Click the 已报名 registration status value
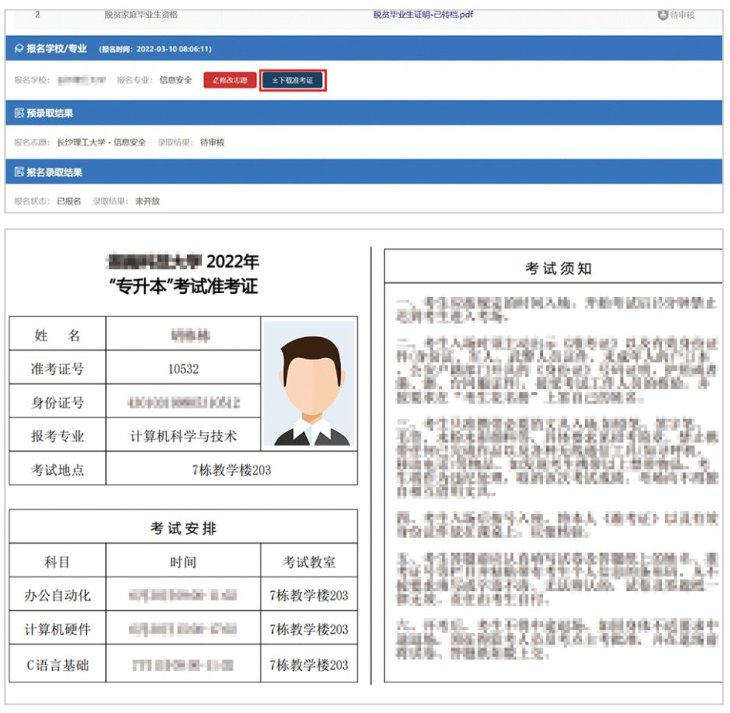 point(69,201)
